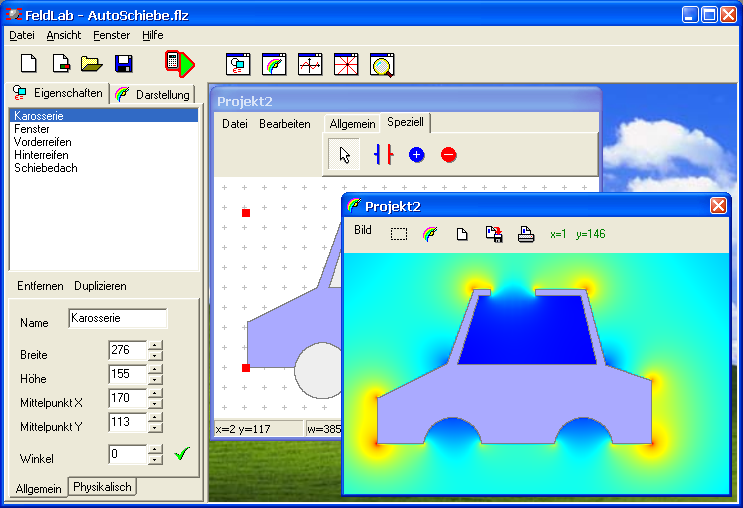Viewport: 743px width, 508px height.
Task: Click the front wheel circle in editor
Action: pos(318,371)
